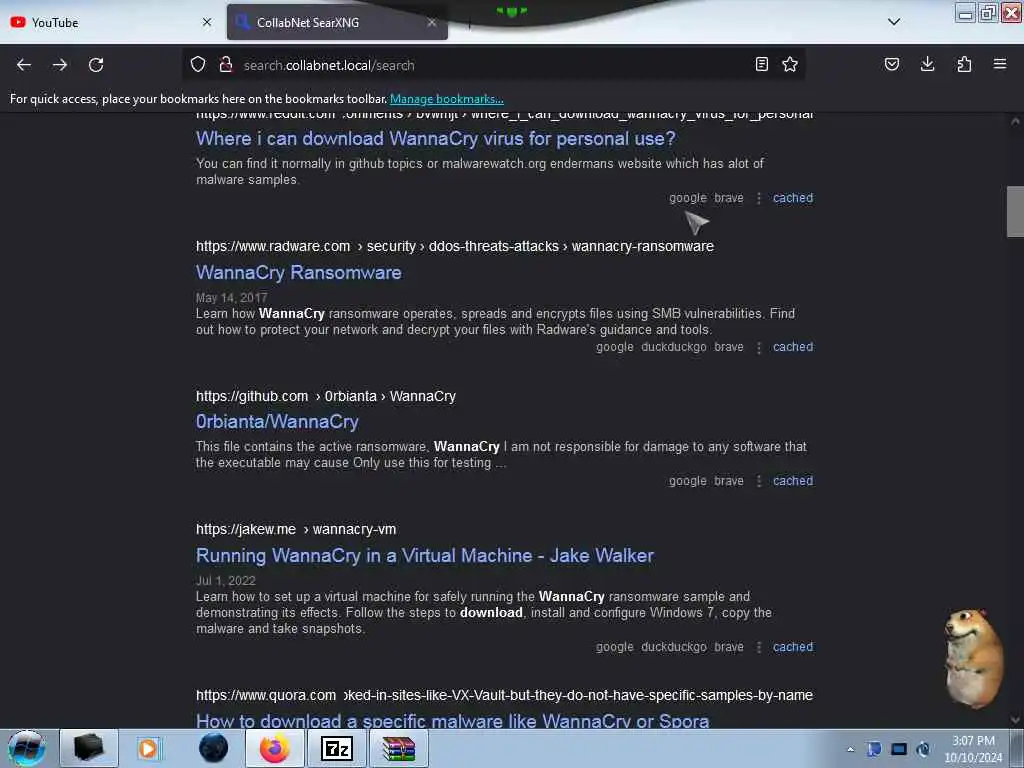Click the 'Jul 1, 2022' date text

225,581
